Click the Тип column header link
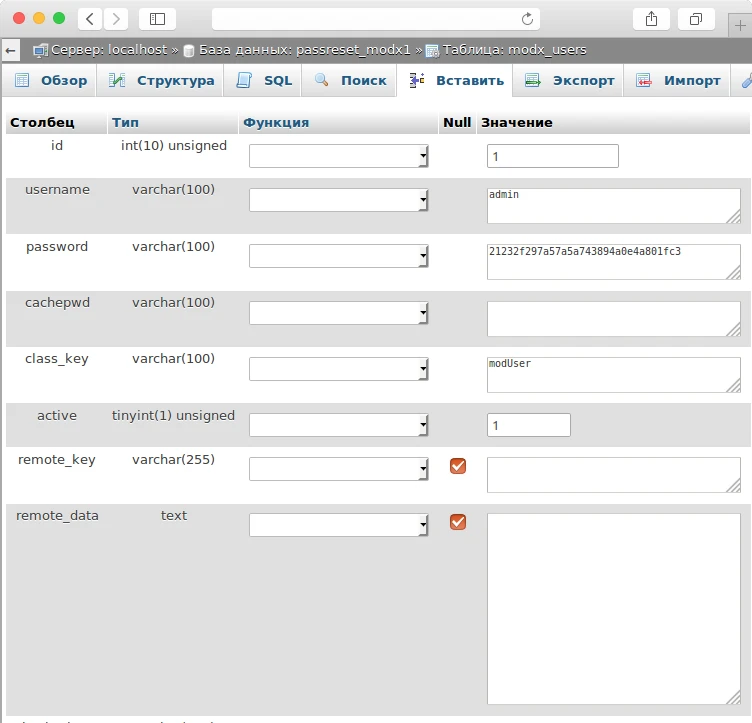Image resolution: width=752 pixels, height=723 pixels. [125, 122]
